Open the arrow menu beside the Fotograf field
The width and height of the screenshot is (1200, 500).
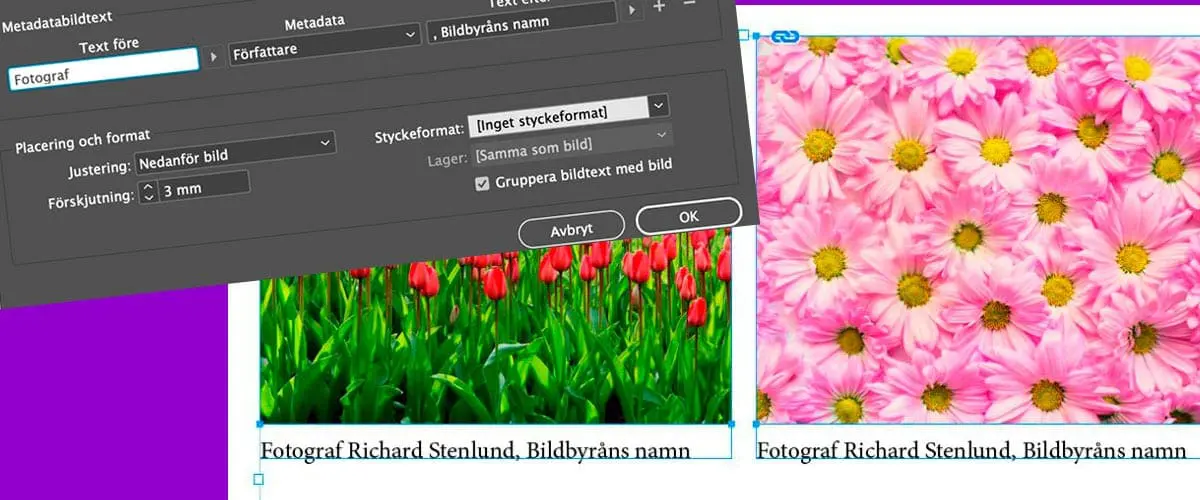coord(214,58)
